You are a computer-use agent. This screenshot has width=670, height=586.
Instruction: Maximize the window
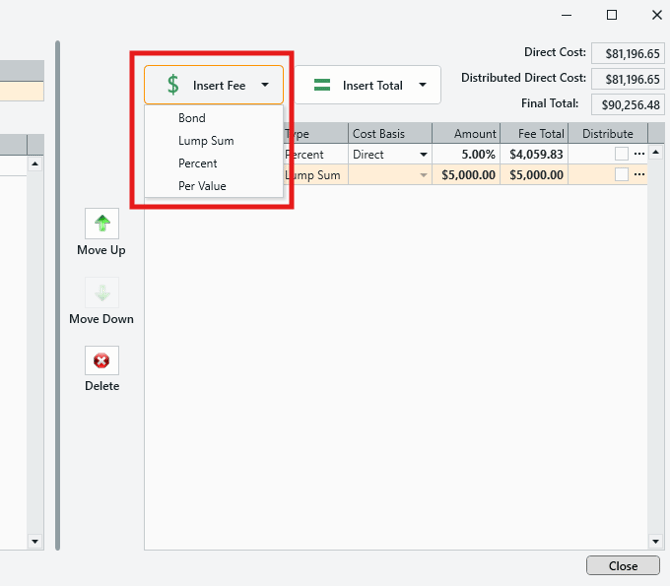pos(612,15)
